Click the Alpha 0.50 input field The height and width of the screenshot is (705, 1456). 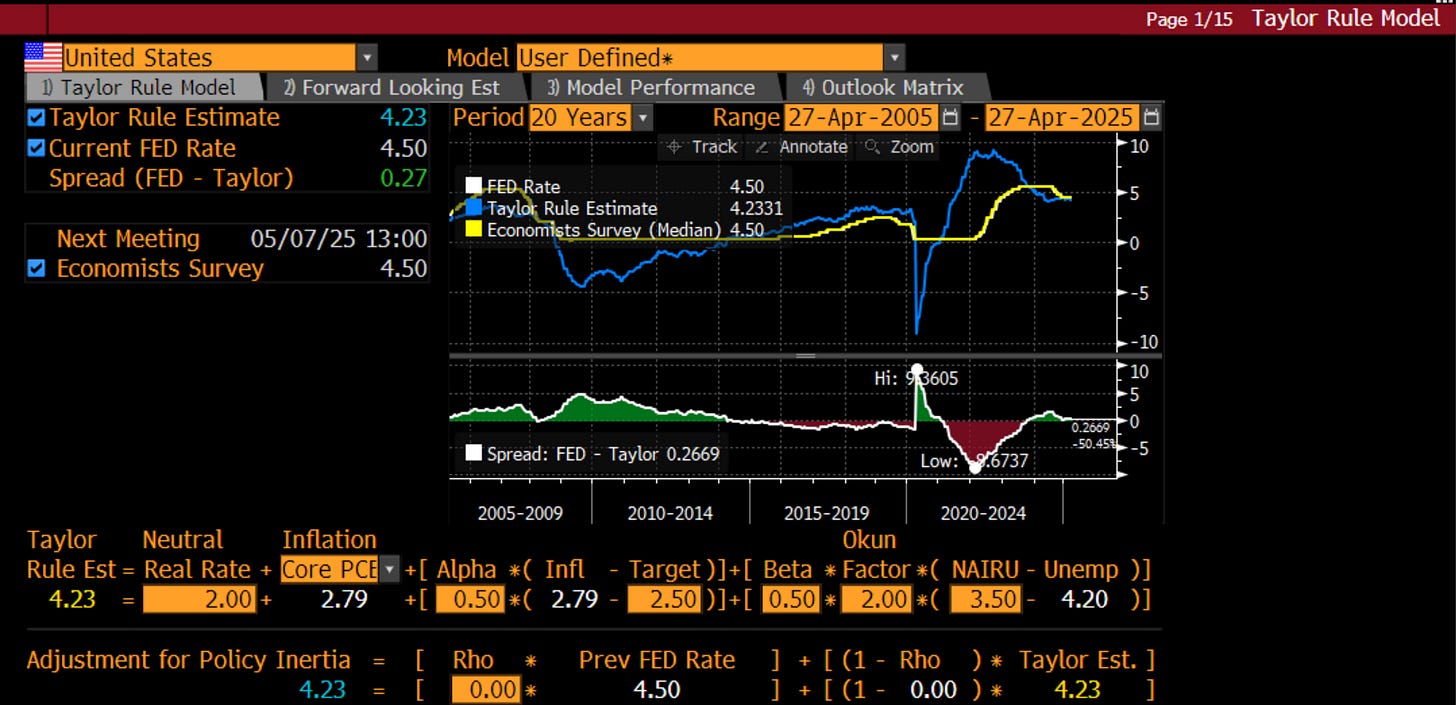coord(468,600)
